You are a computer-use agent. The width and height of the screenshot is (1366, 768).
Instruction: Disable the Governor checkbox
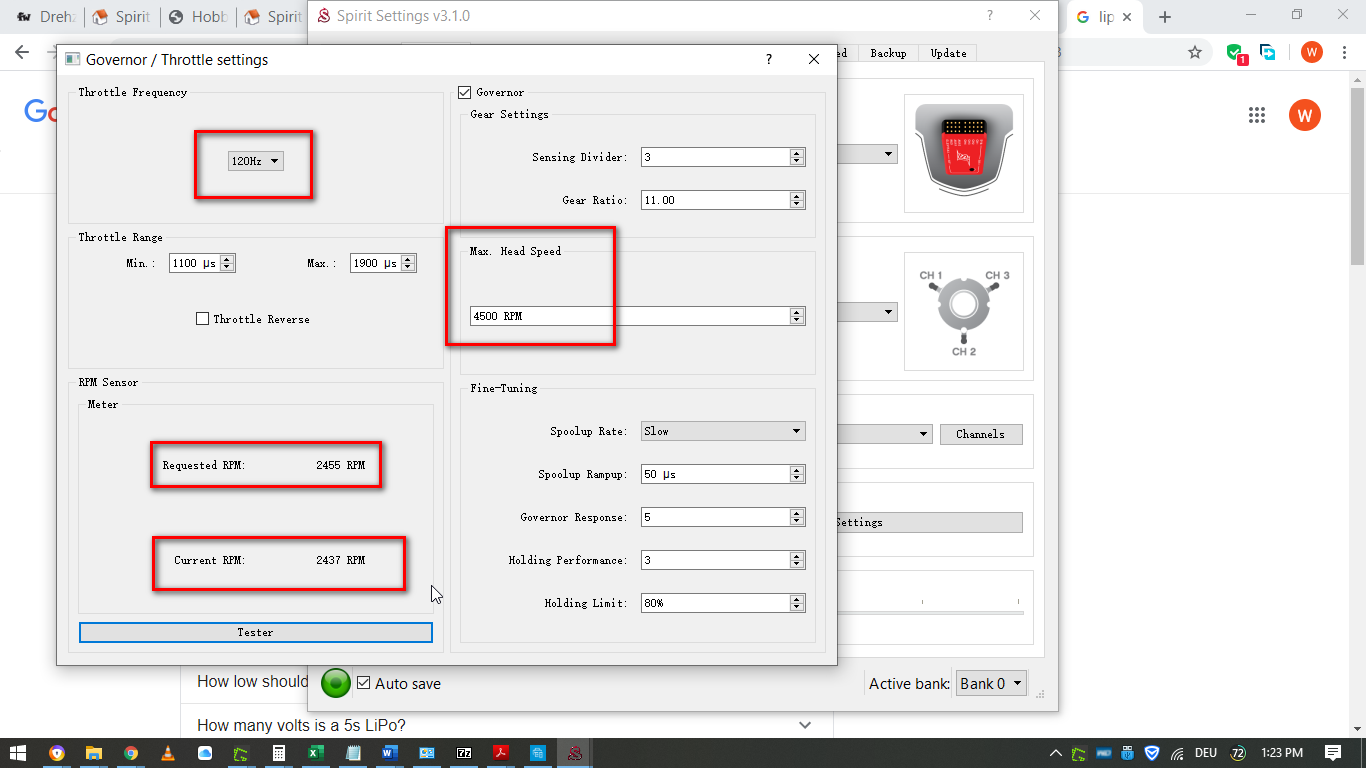coord(464,93)
